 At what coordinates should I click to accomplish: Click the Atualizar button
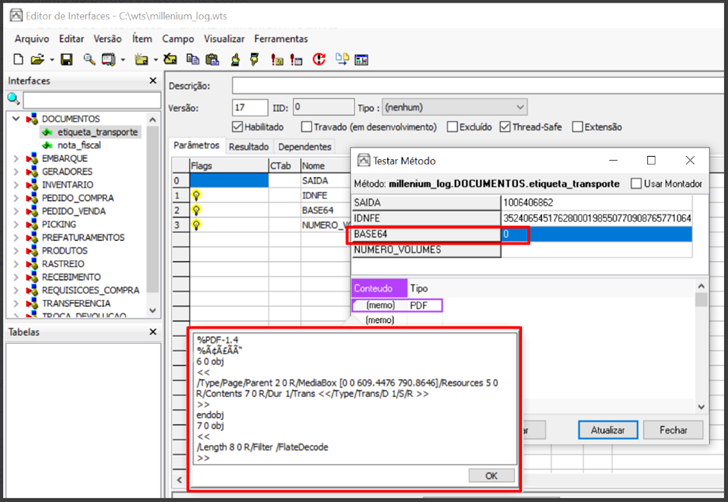pos(608,430)
